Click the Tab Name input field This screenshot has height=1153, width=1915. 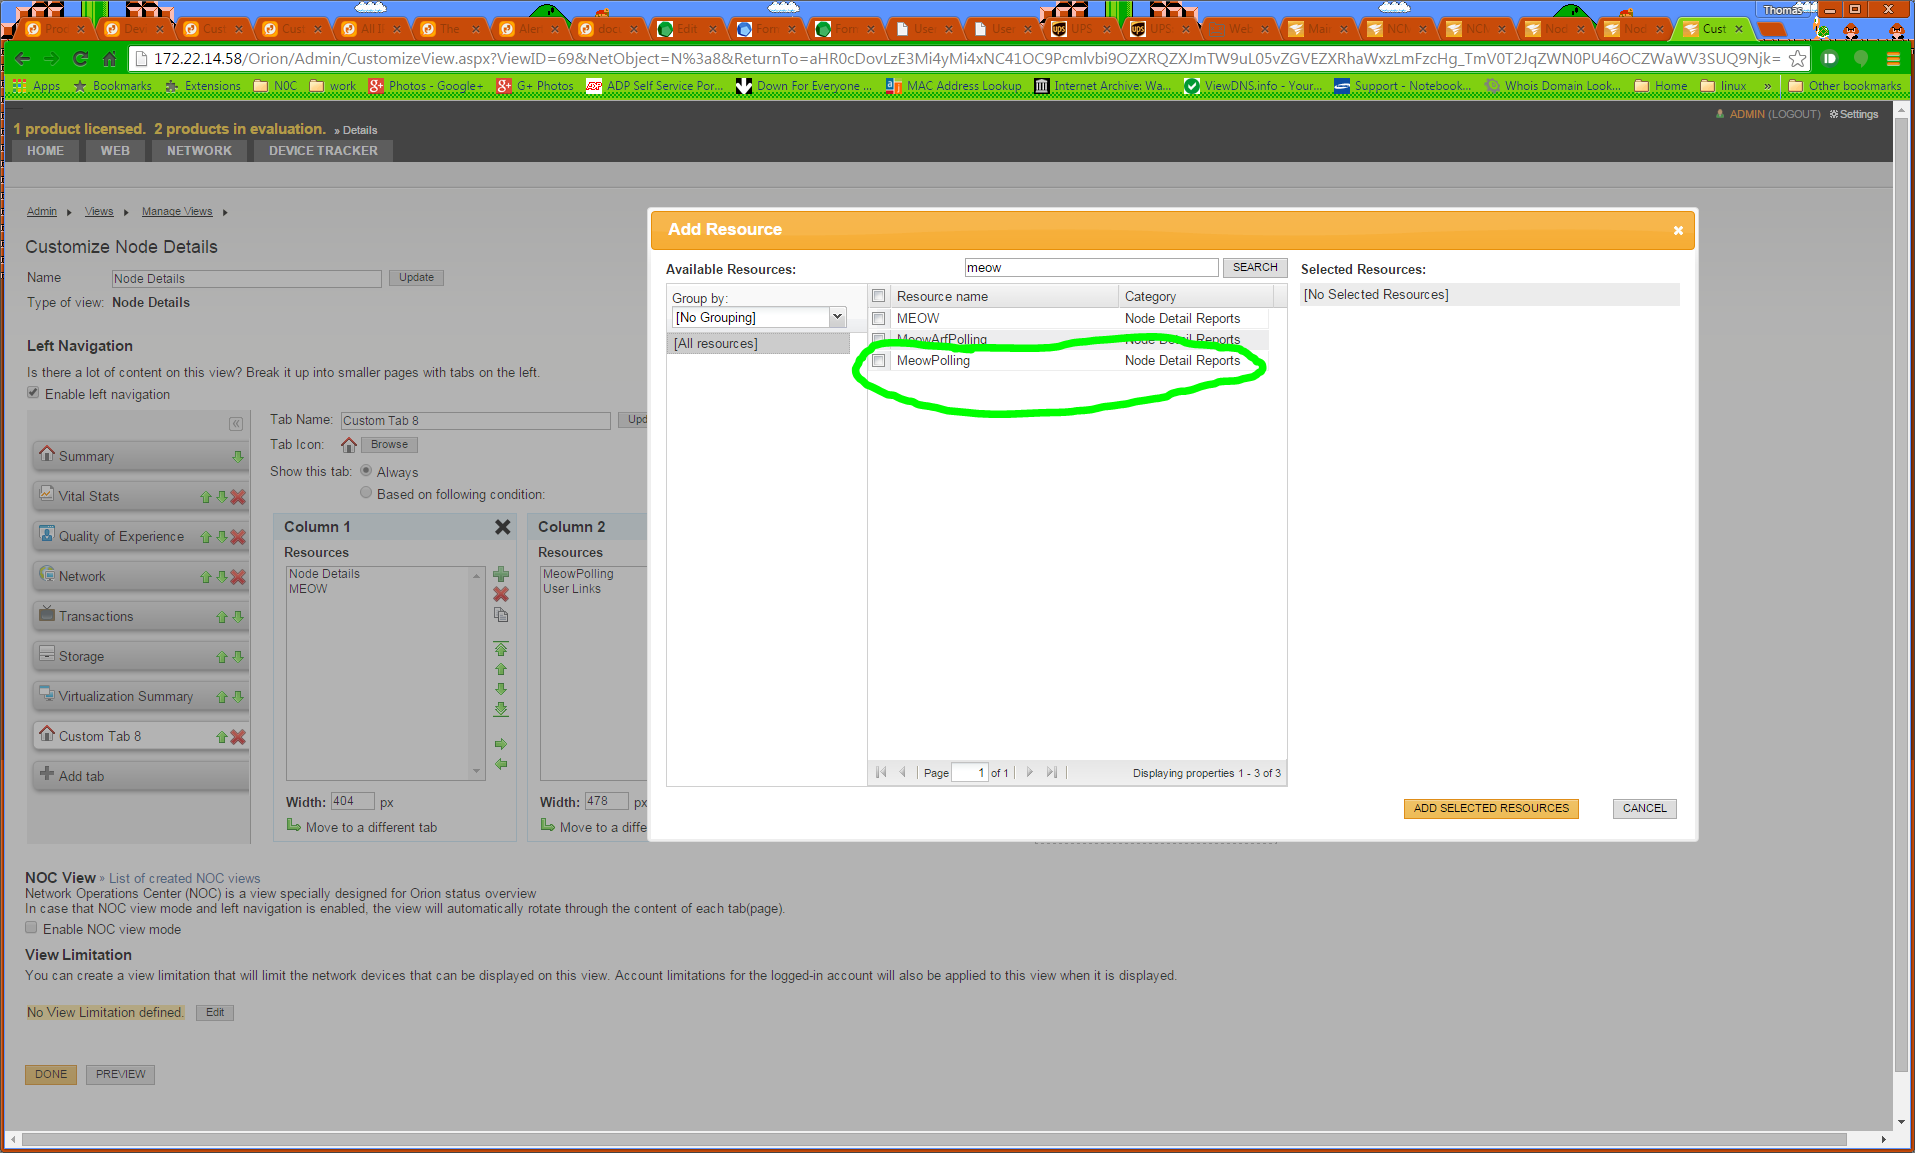pyautogui.click(x=476, y=421)
